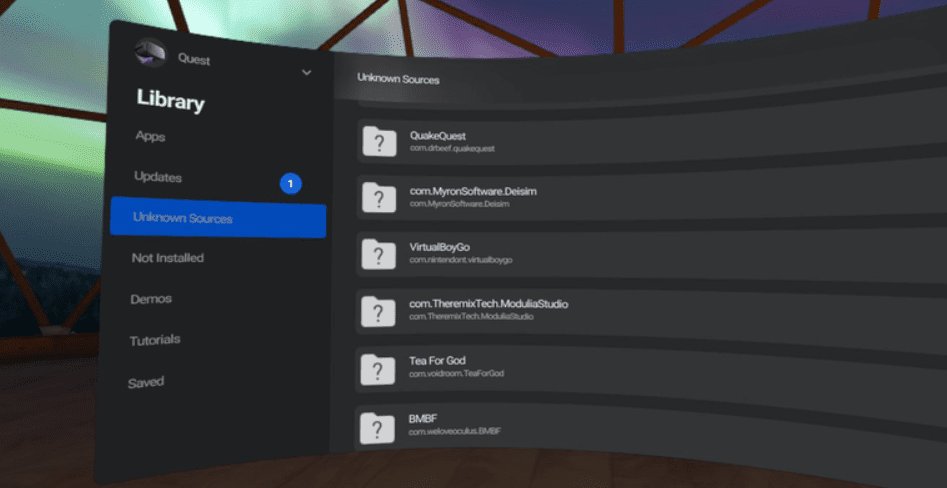Click the com.voidroom.TeaForGod package name
The height and width of the screenshot is (488, 947).
(x=456, y=374)
